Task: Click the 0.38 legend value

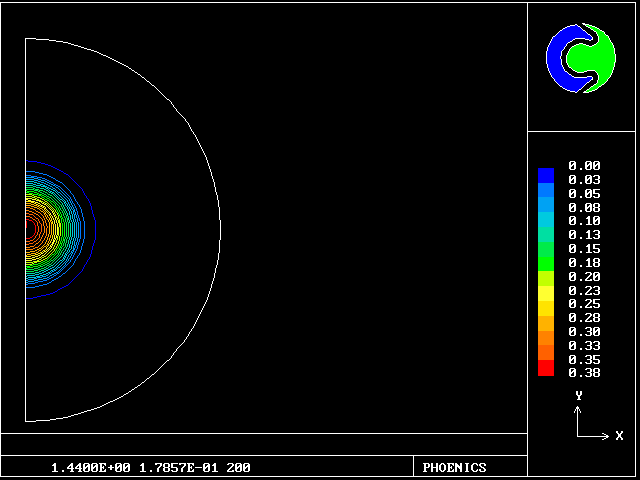Action: (584, 373)
